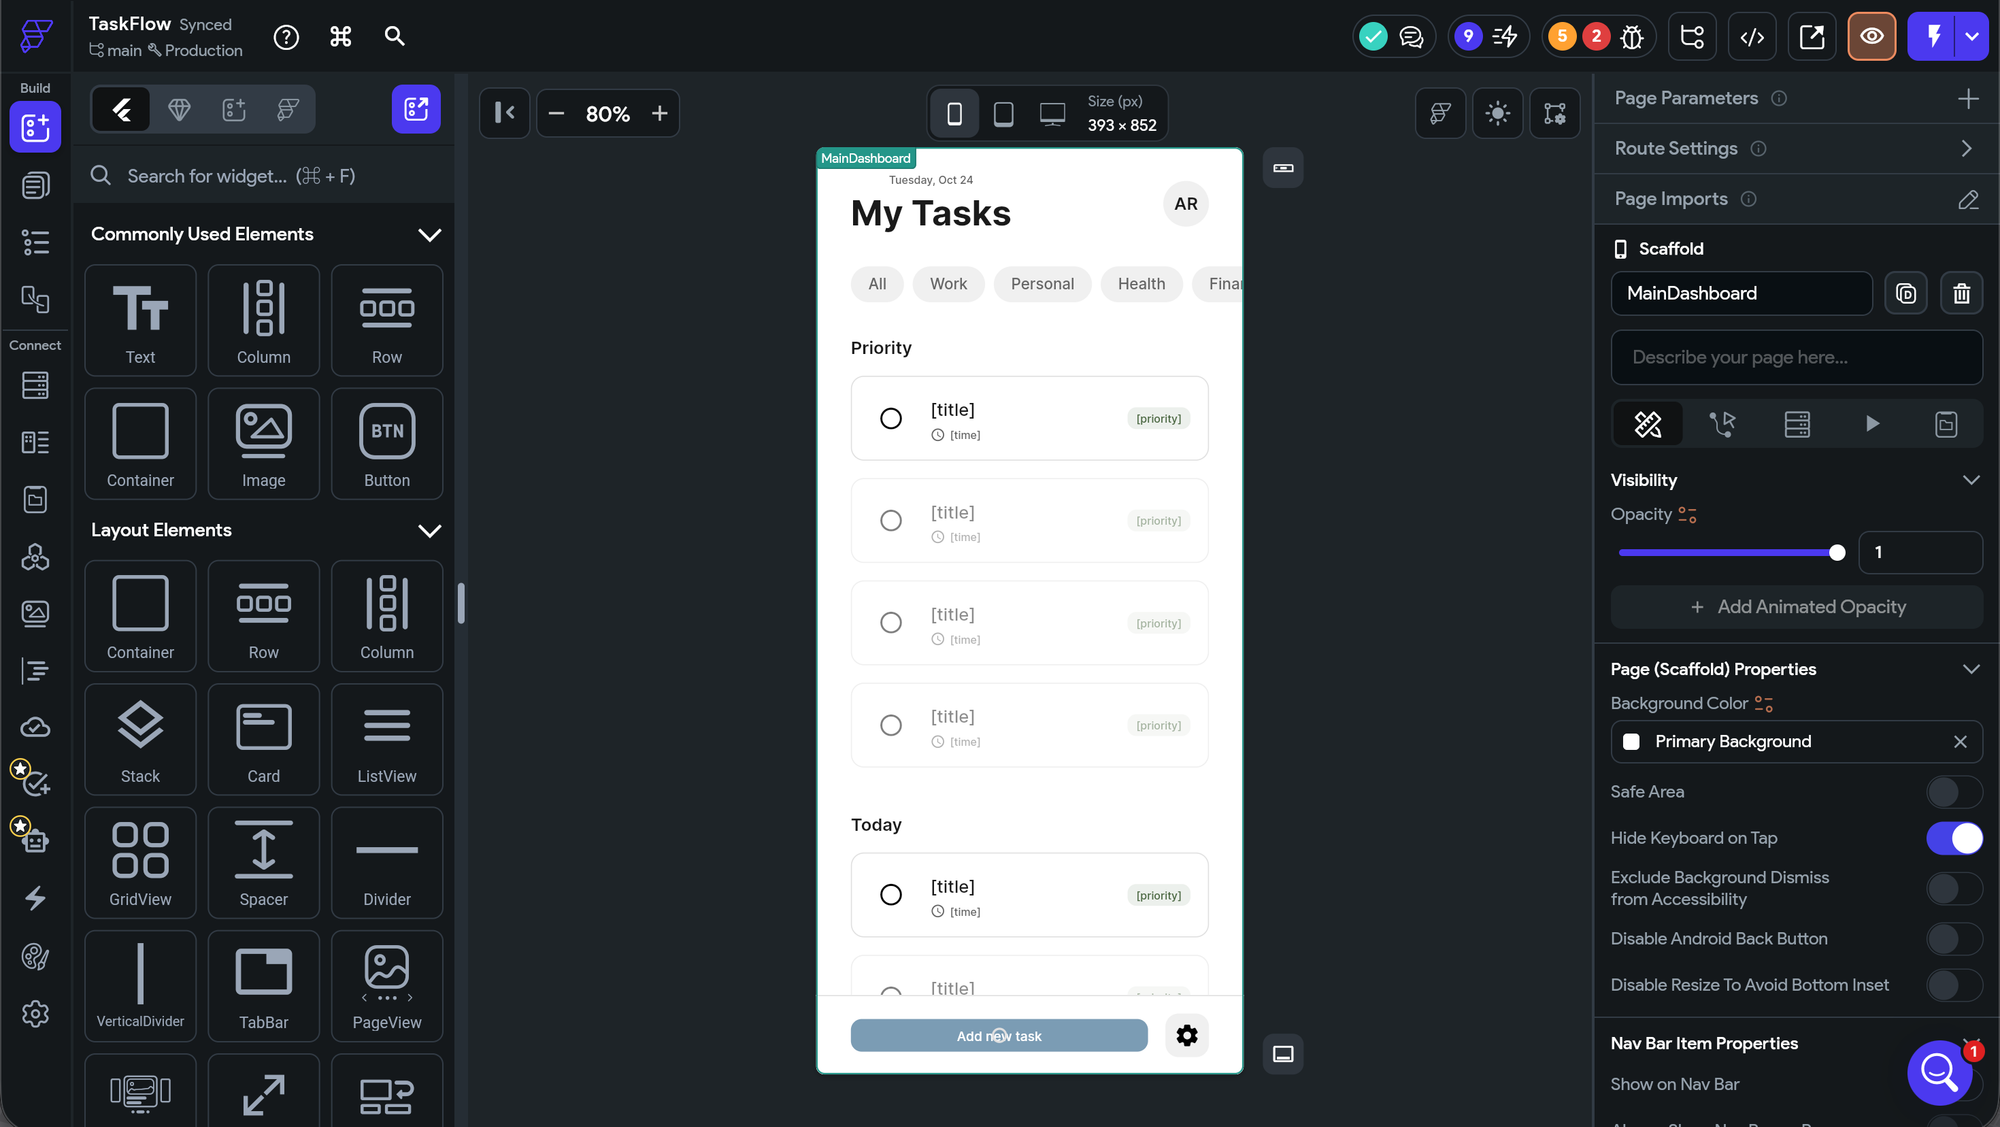Click the AR avatar circle
This screenshot has height=1127, width=2000.
coord(1186,204)
